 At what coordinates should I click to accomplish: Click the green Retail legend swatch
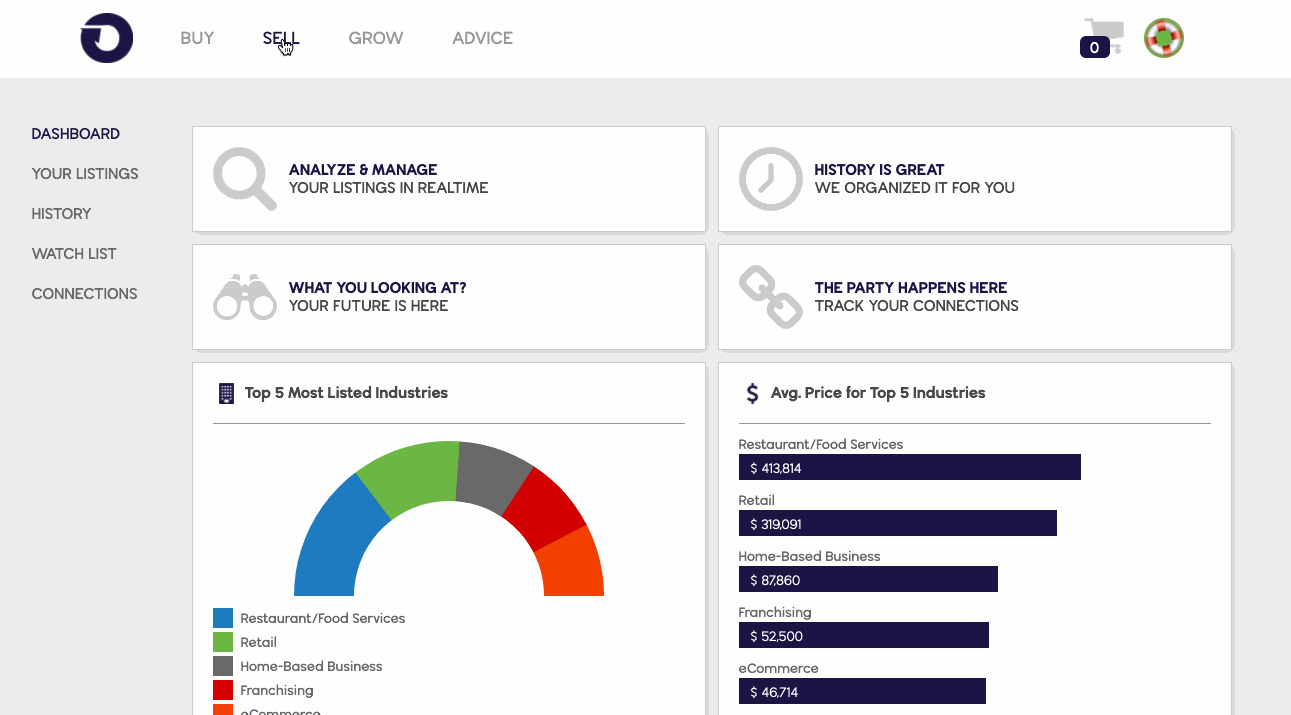(x=223, y=642)
